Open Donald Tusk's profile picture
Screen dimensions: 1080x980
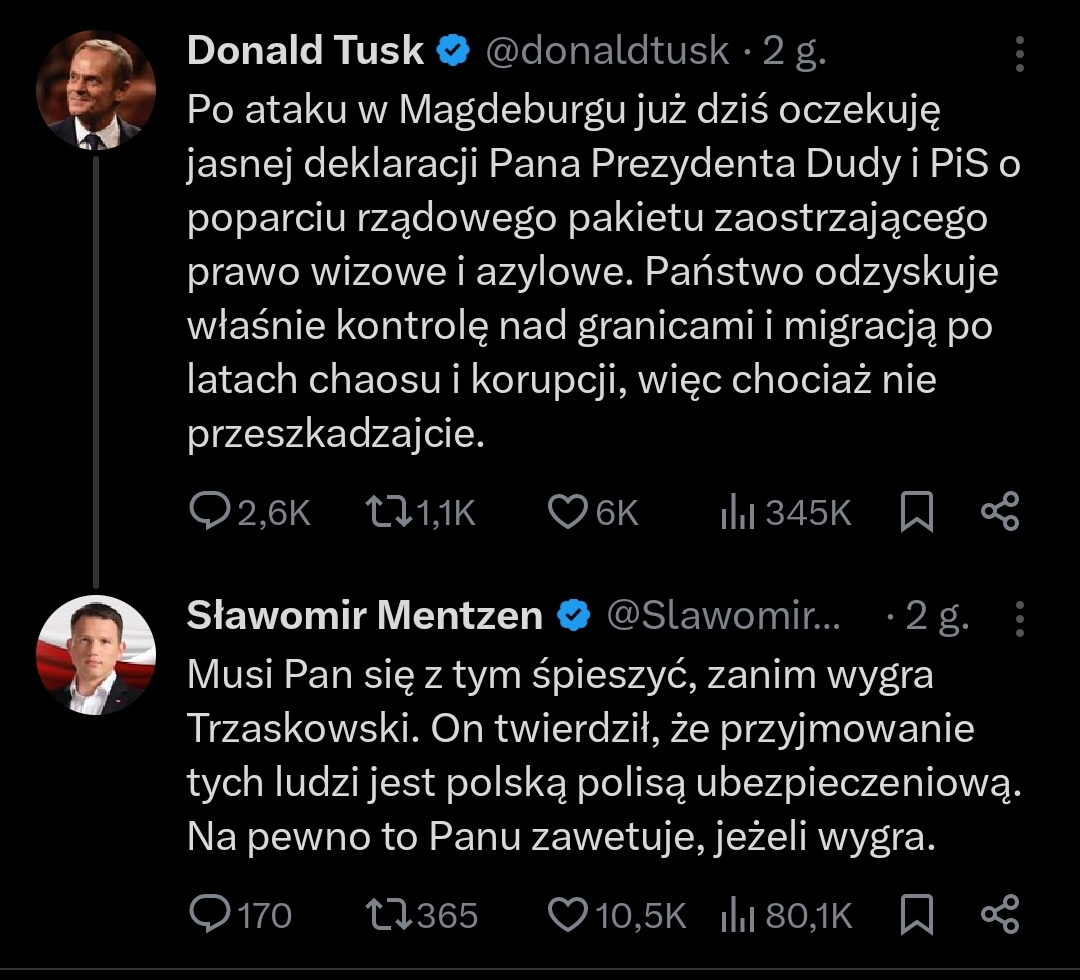(x=96, y=91)
